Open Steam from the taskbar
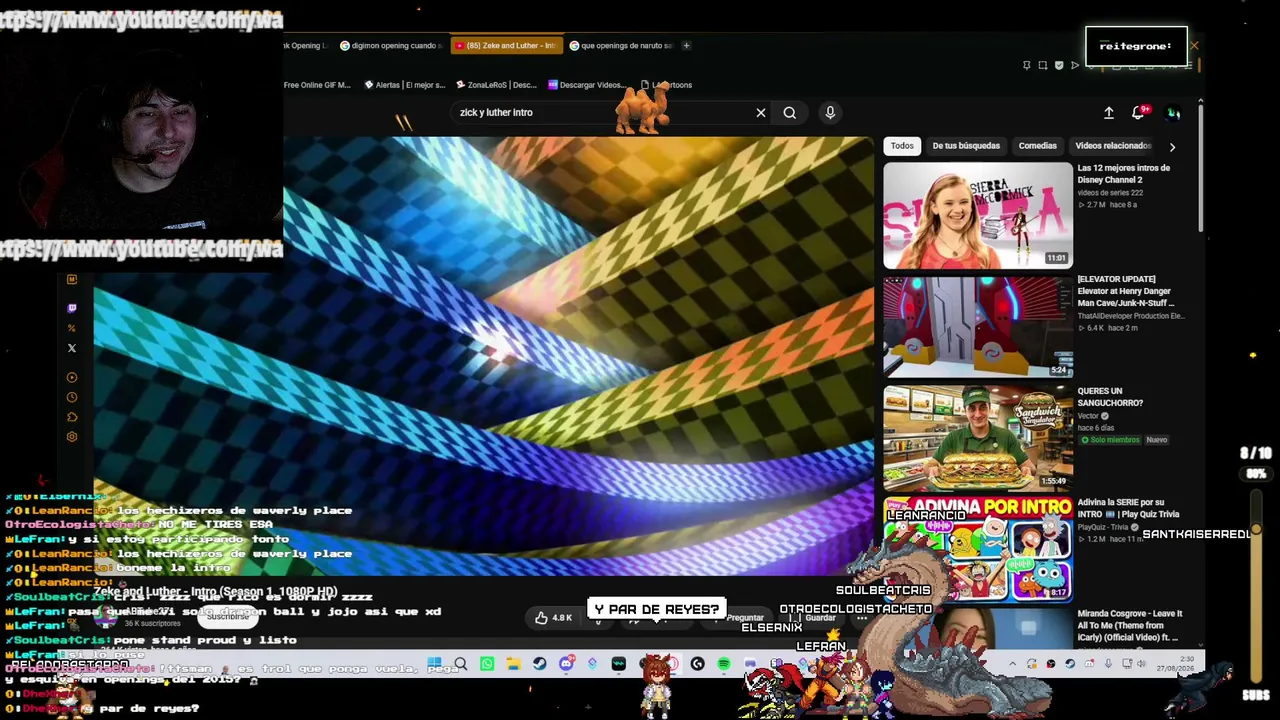 [x=540, y=664]
